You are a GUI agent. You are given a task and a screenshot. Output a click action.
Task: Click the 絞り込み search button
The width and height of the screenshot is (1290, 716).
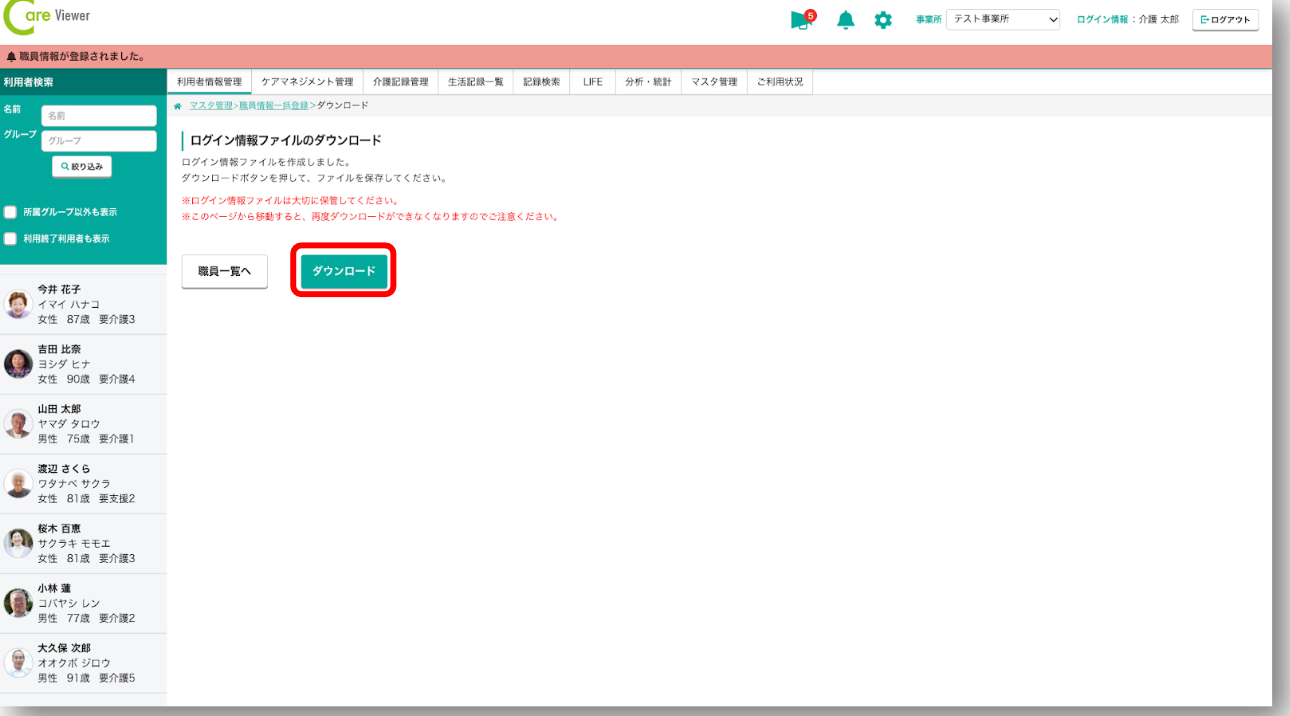click(82, 167)
